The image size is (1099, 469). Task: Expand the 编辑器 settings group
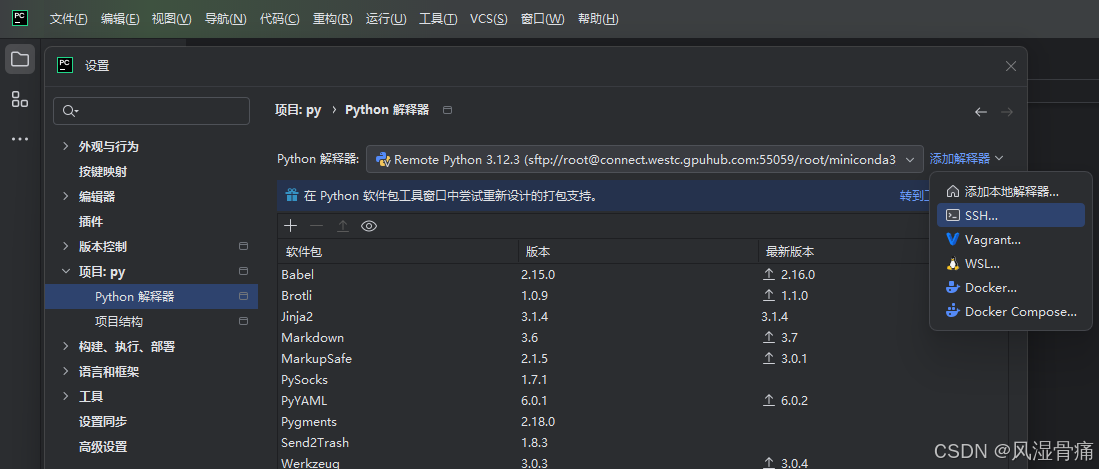pos(65,196)
